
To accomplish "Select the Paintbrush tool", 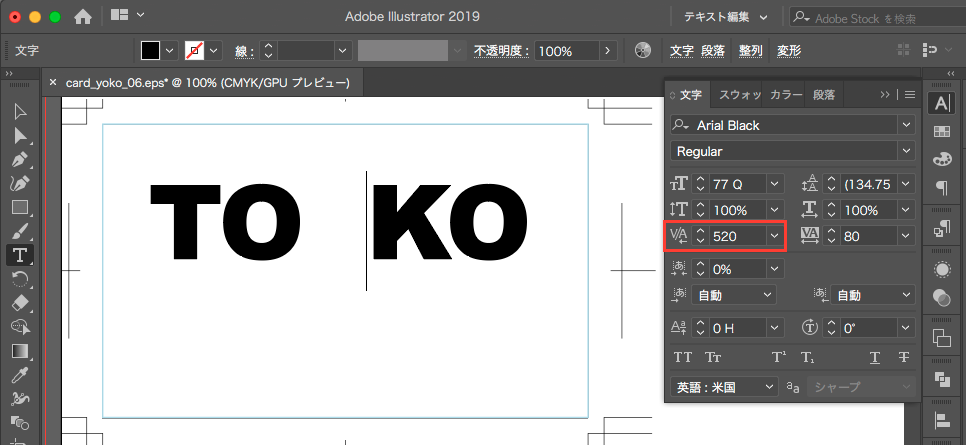I will coord(19,231).
